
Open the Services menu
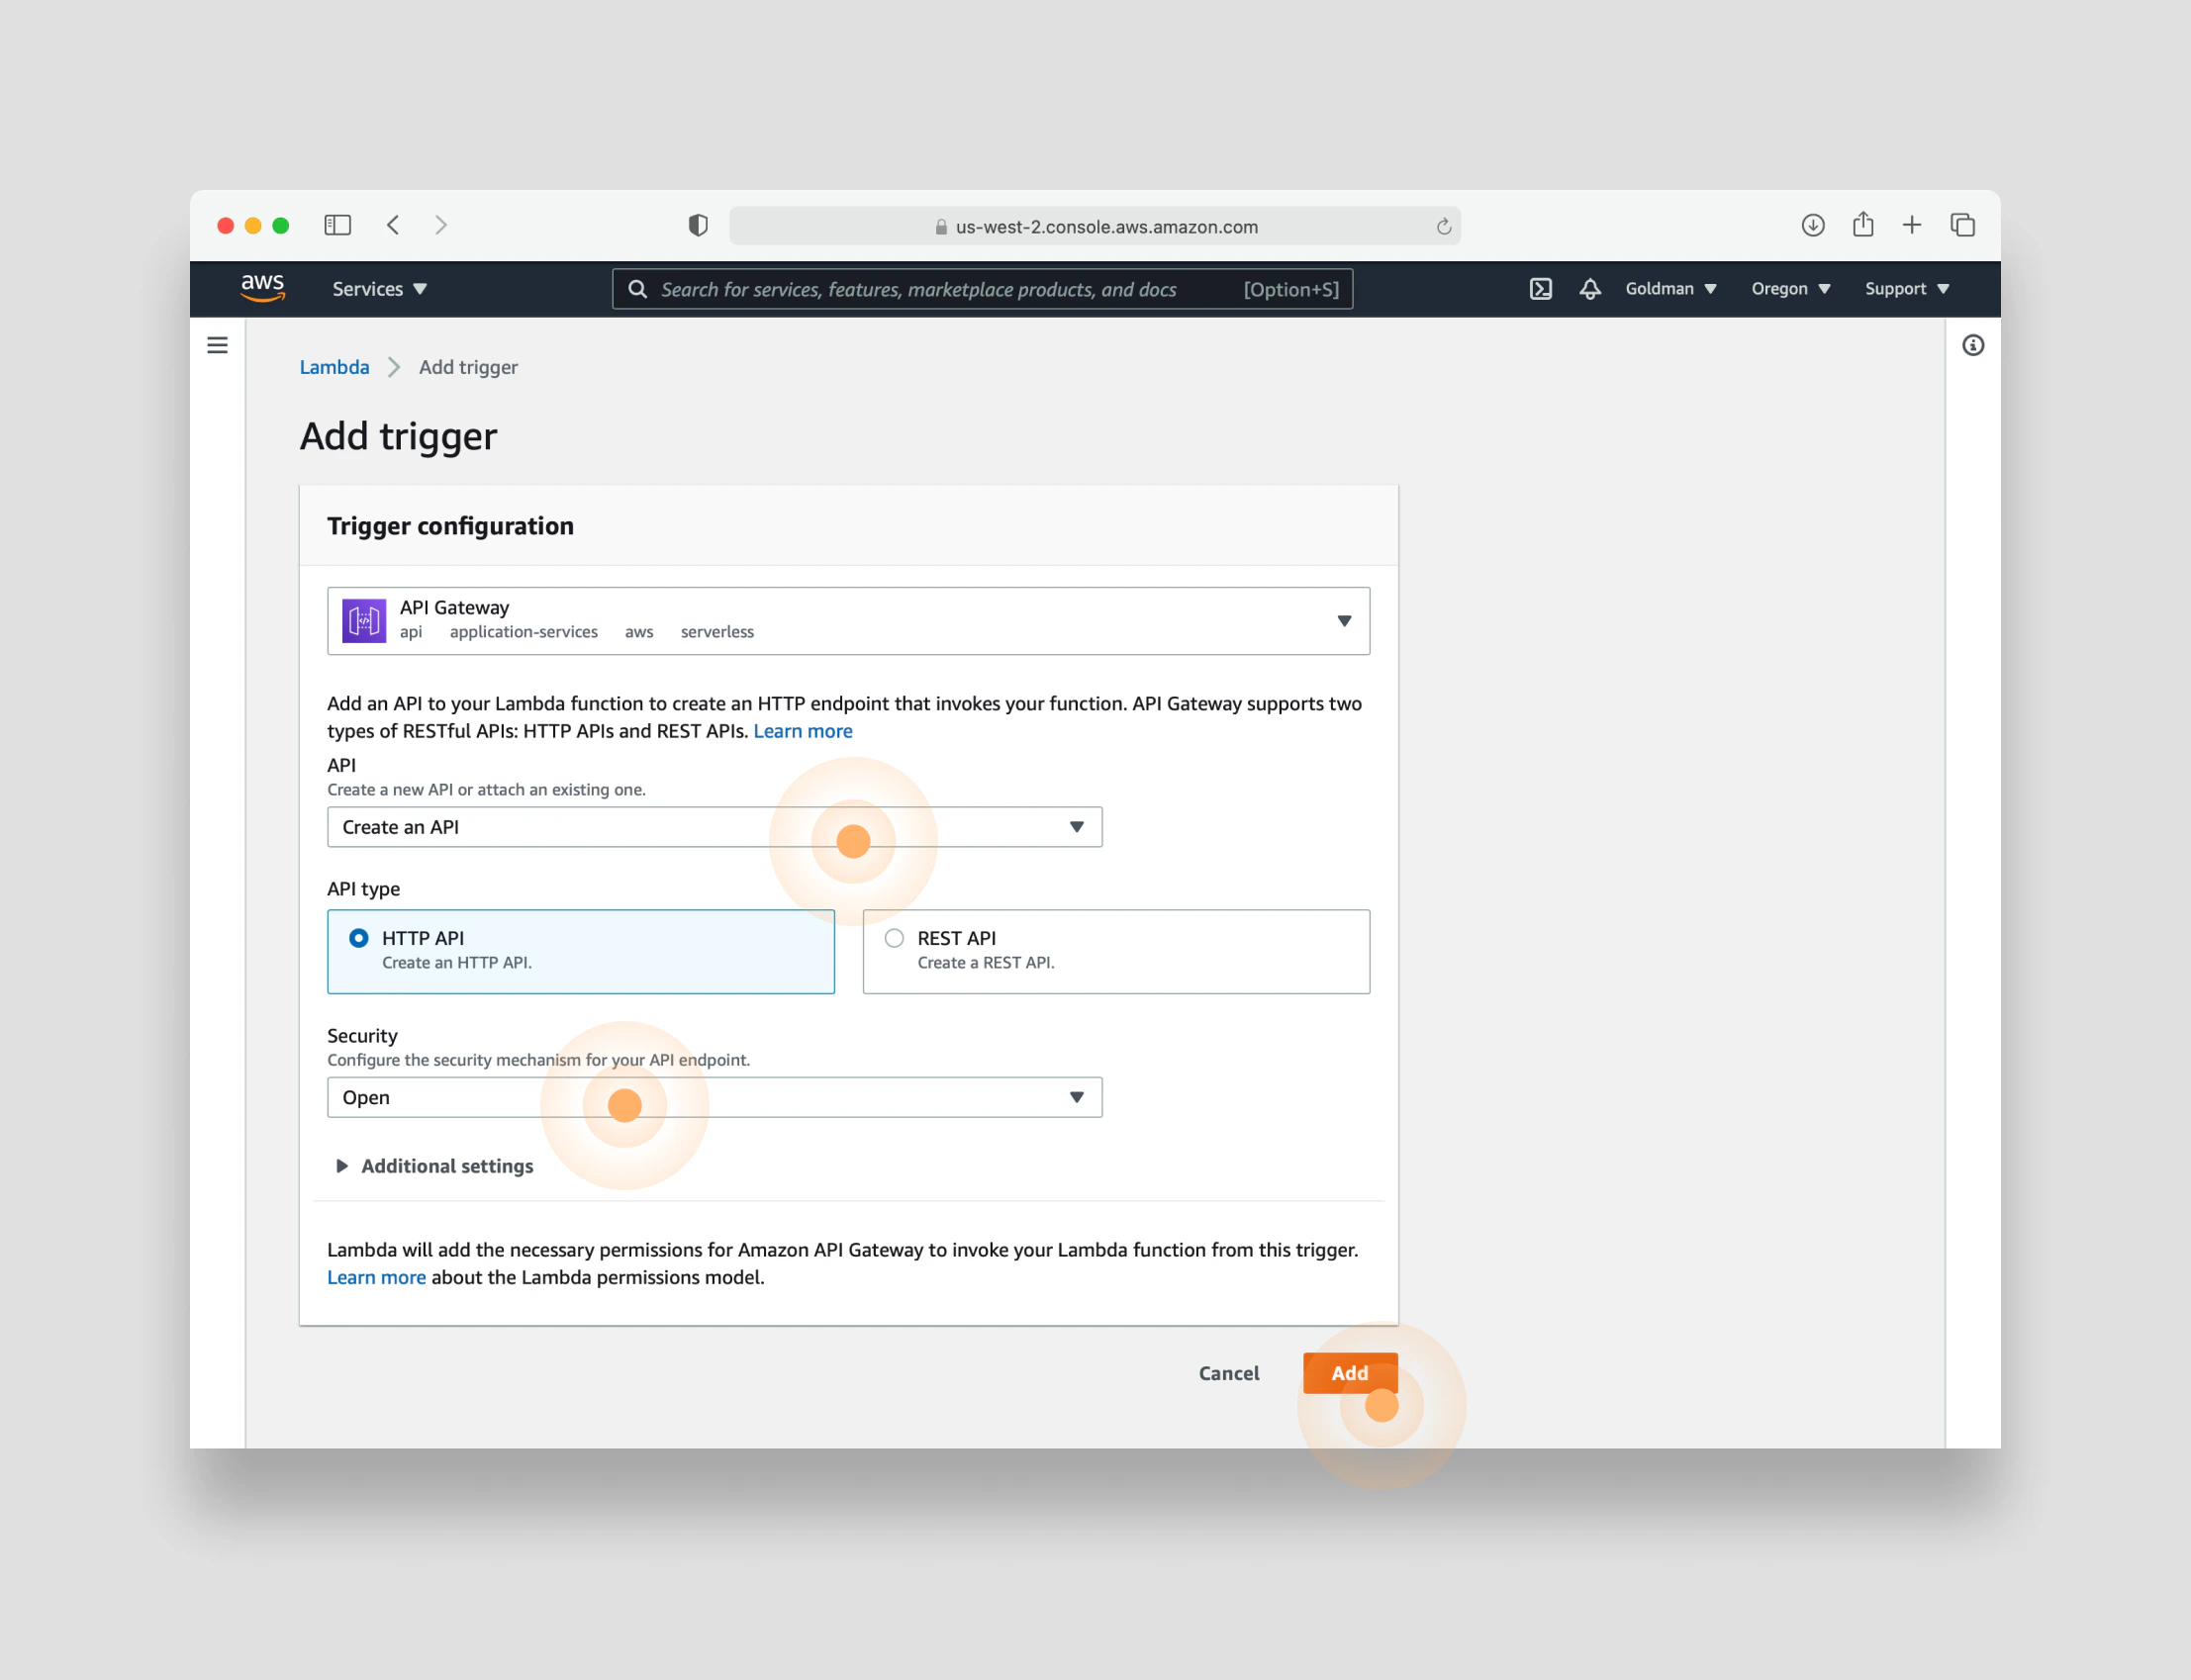pyautogui.click(x=379, y=289)
